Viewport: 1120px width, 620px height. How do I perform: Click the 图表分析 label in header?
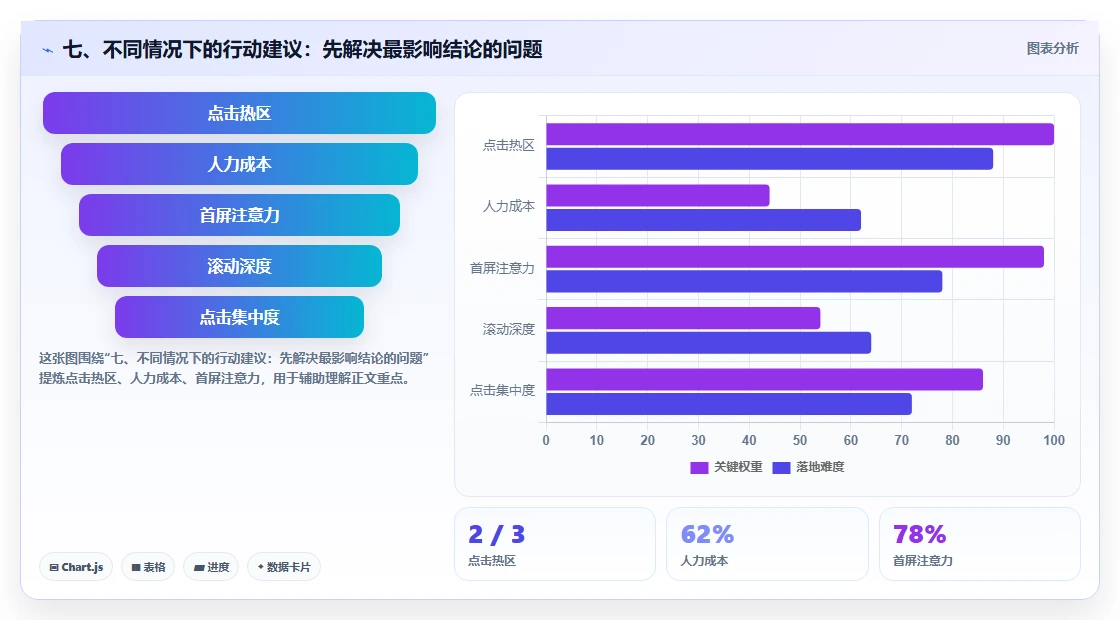pos(1052,49)
